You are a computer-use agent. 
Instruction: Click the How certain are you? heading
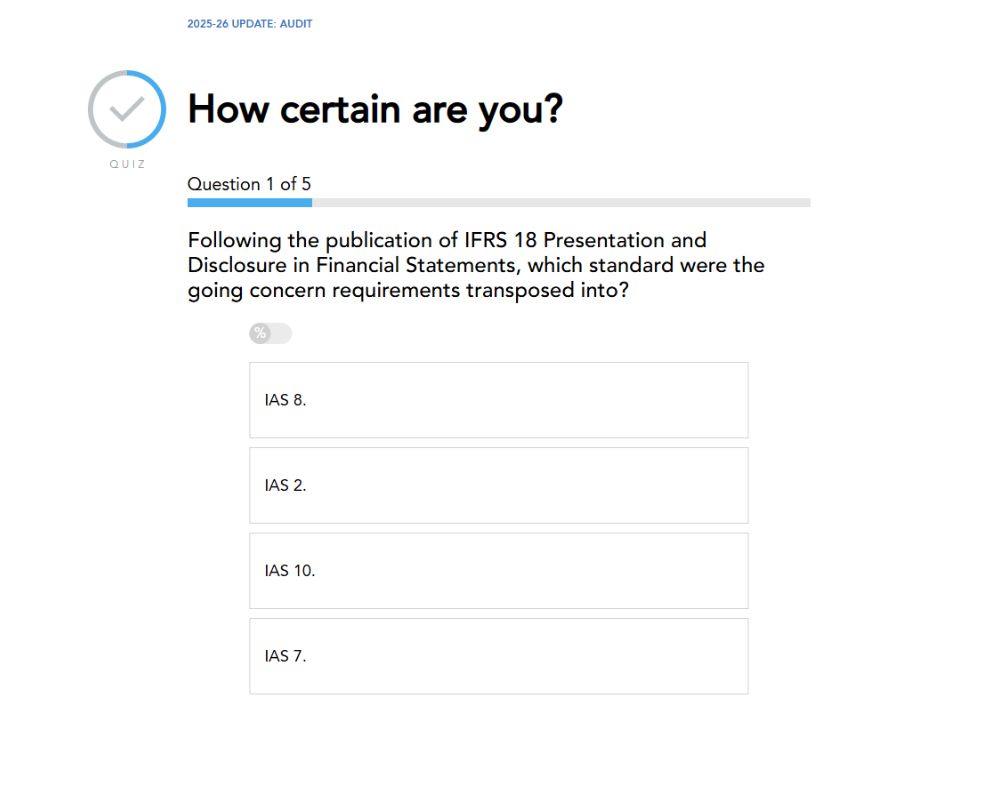(375, 109)
